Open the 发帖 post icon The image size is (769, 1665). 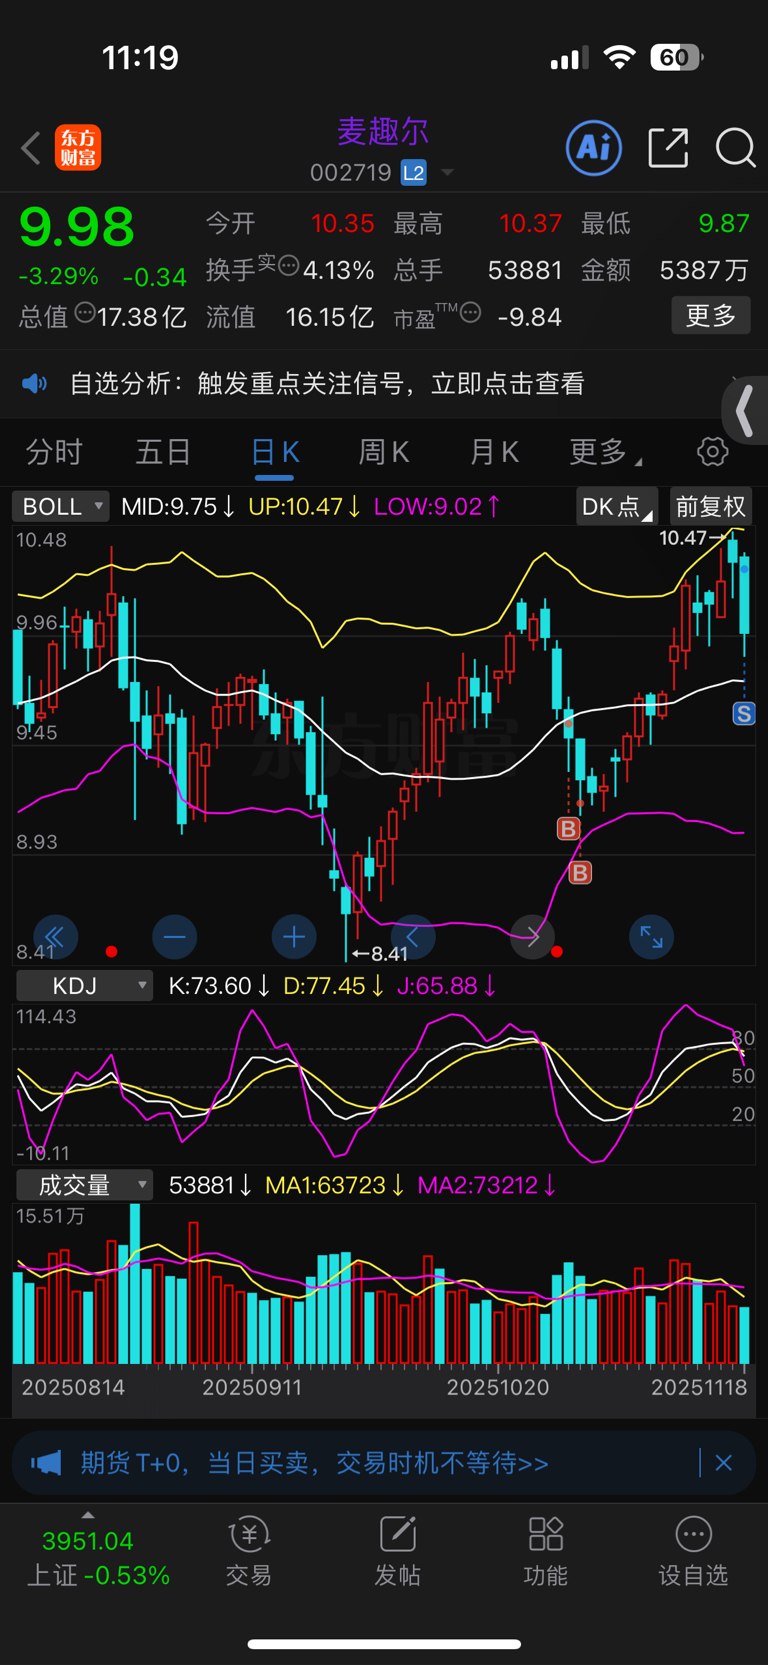tap(397, 1552)
